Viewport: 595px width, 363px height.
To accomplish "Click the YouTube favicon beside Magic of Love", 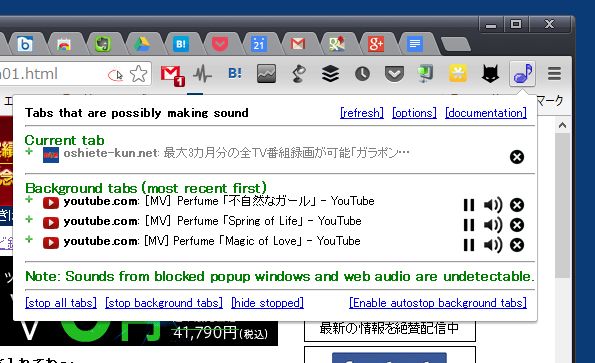I will [x=51, y=242].
